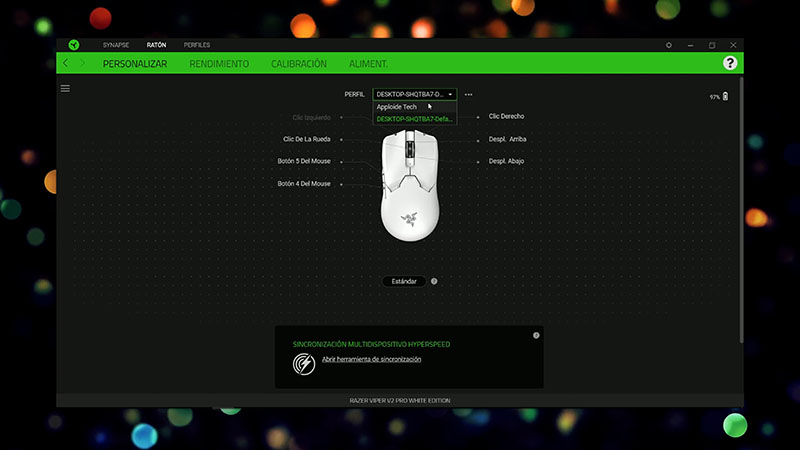The height and width of the screenshot is (450, 800).
Task: Select the Despl. Arriba assignment
Action: (x=507, y=139)
